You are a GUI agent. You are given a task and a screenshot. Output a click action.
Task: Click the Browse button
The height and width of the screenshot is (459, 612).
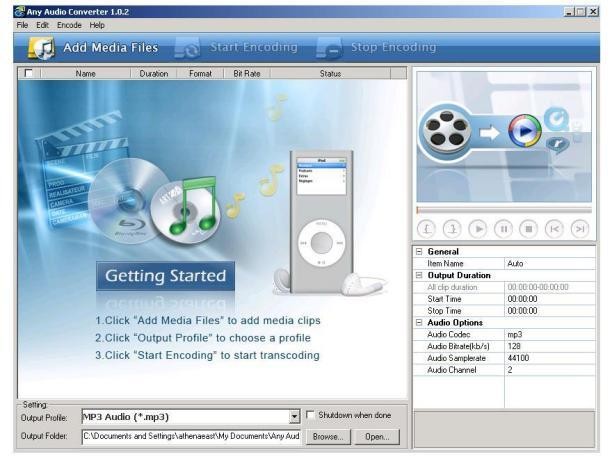328,437
